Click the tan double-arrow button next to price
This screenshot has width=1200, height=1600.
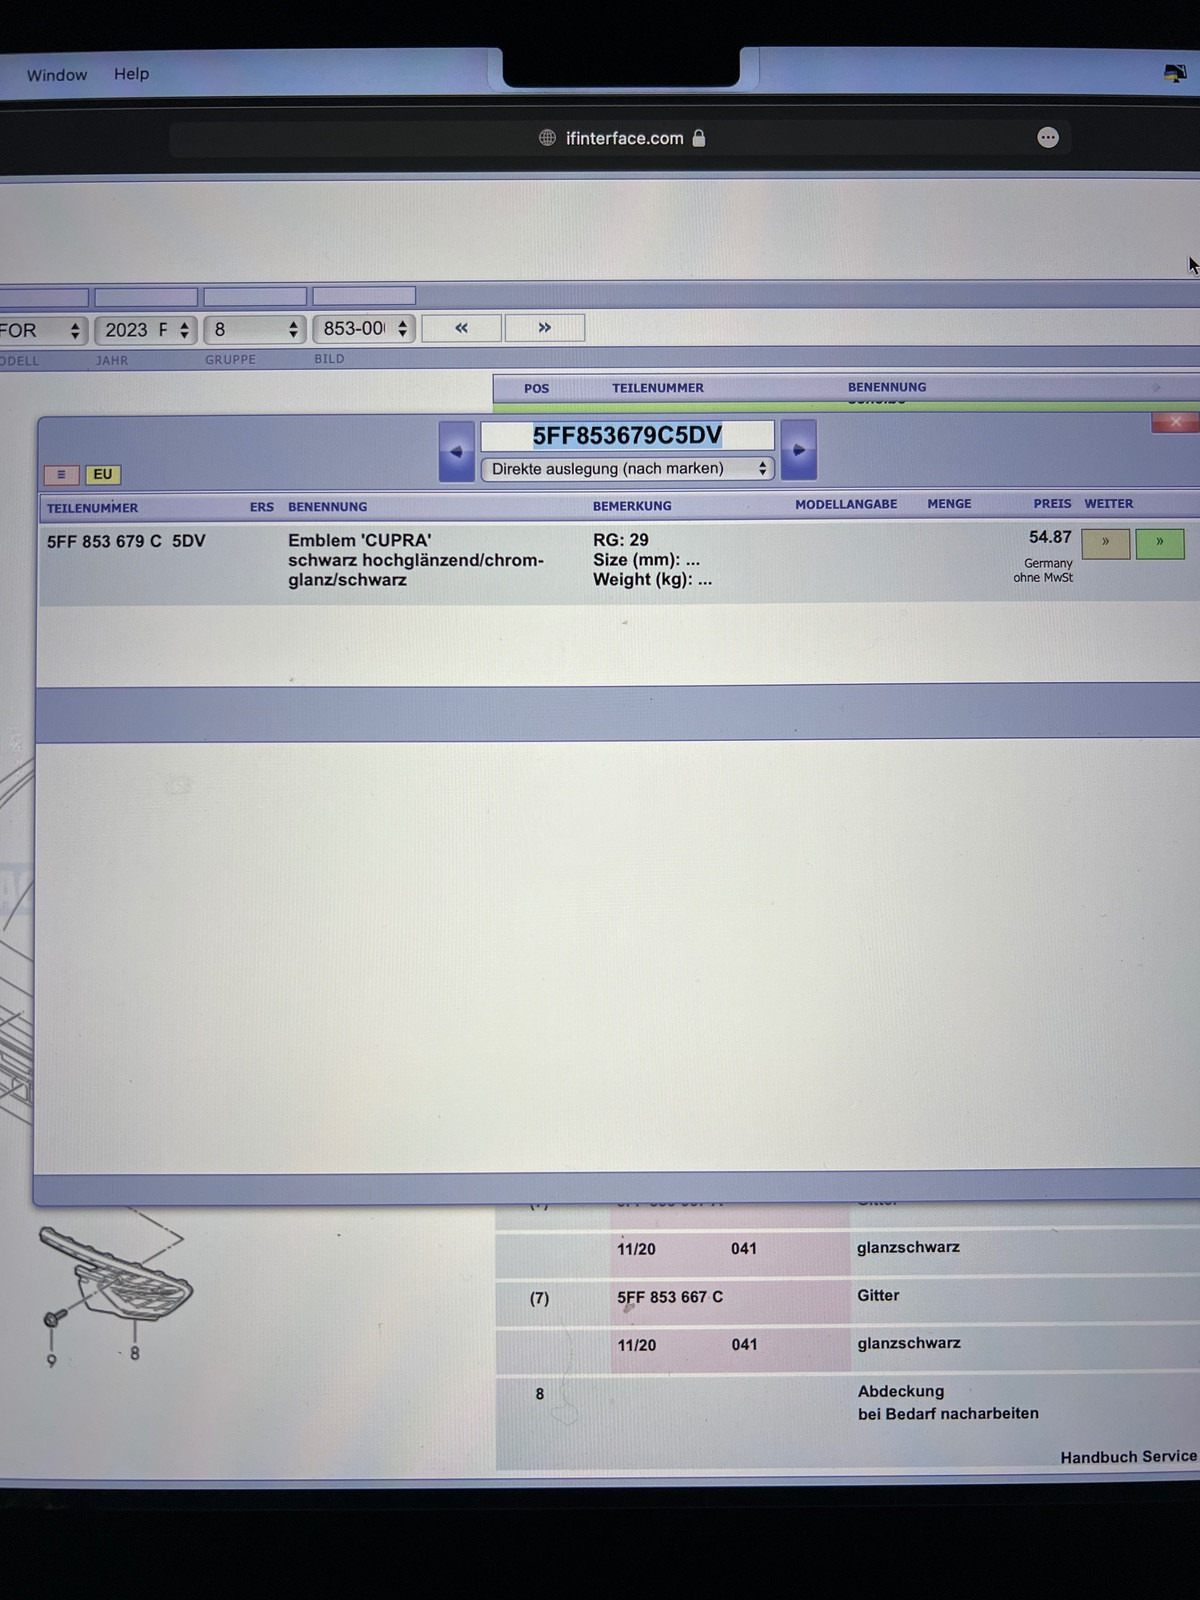pyautogui.click(x=1105, y=543)
